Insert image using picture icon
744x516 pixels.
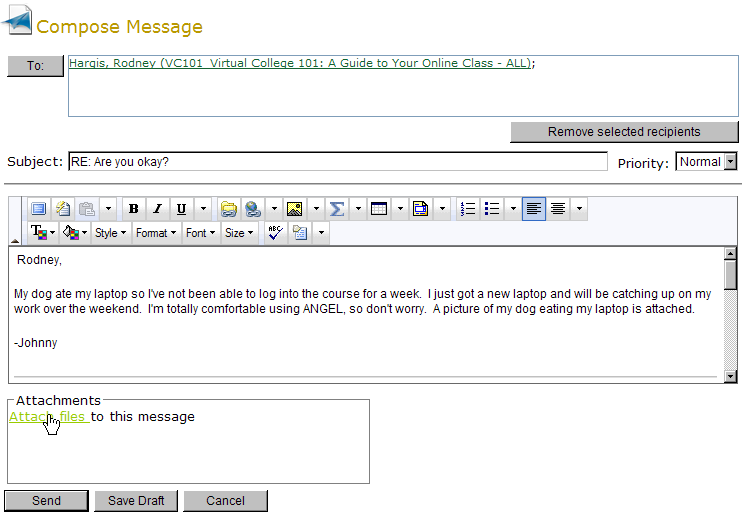point(294,209)
